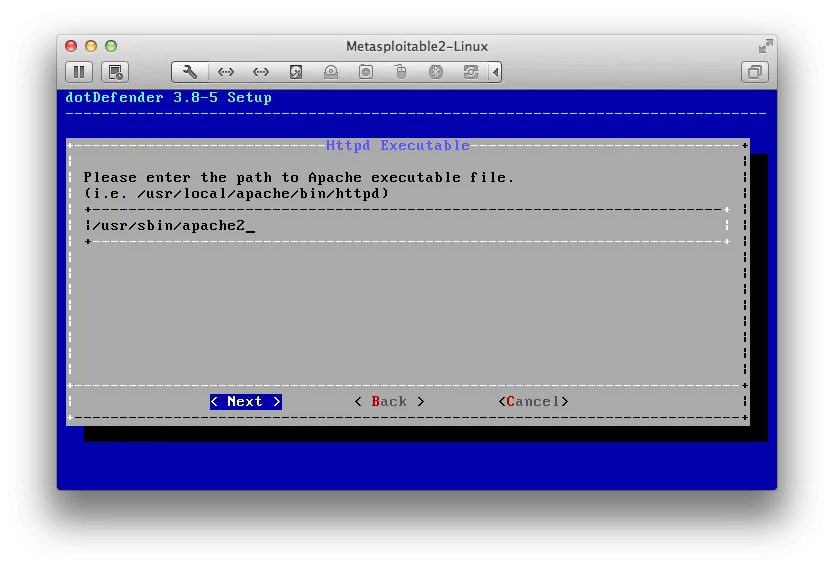Image resolution: width=834 pixels, height=569 pixels.
Task: Open the wrench settings icon
Action: [x=190, y=72]
